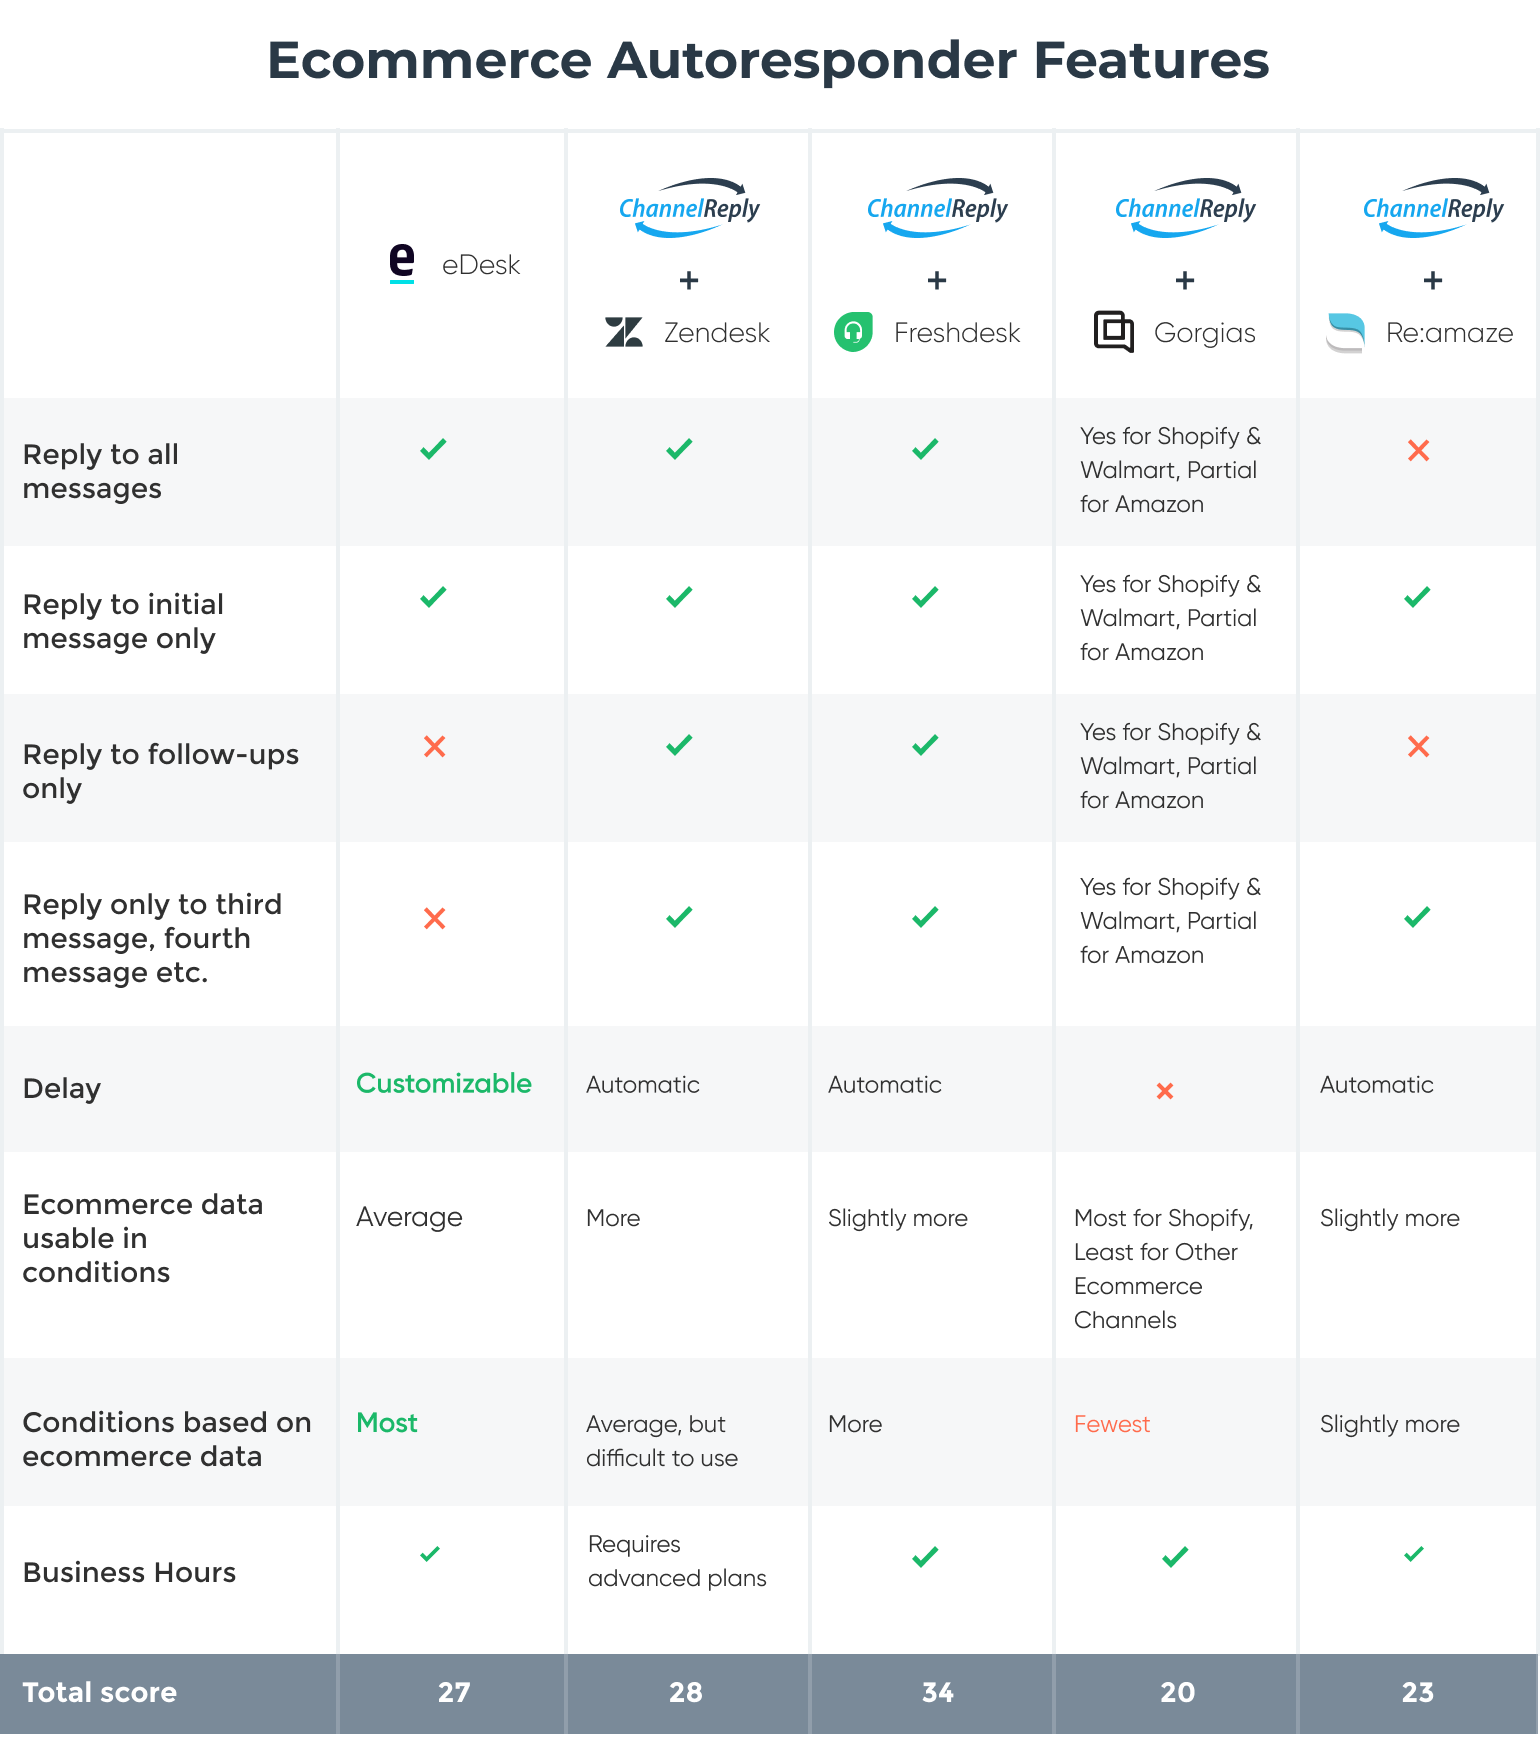Click Re:amaze total score 23
The width and height of the screenshot is (1540, 1738).
click(x=1418, y=1693)
